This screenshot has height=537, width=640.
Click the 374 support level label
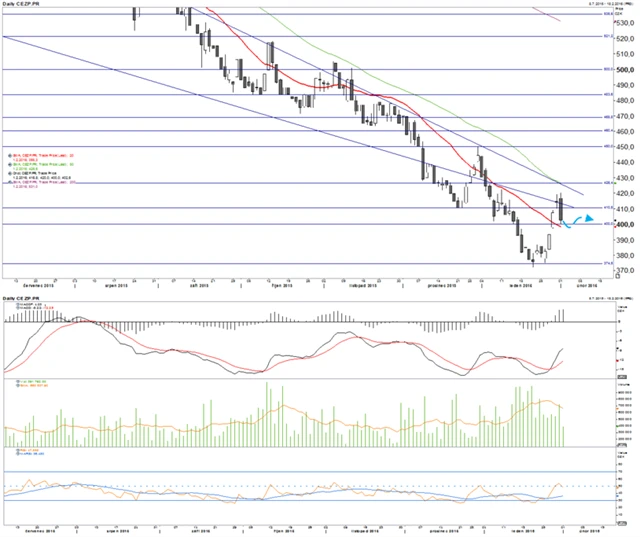pos(608,263)
